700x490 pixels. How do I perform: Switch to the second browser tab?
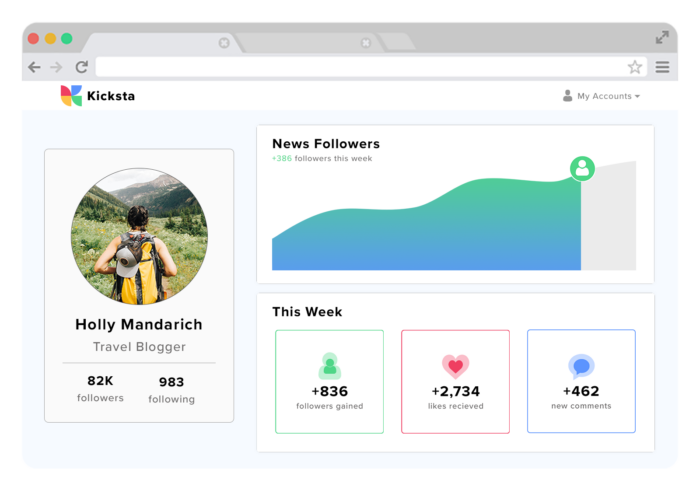308,43
